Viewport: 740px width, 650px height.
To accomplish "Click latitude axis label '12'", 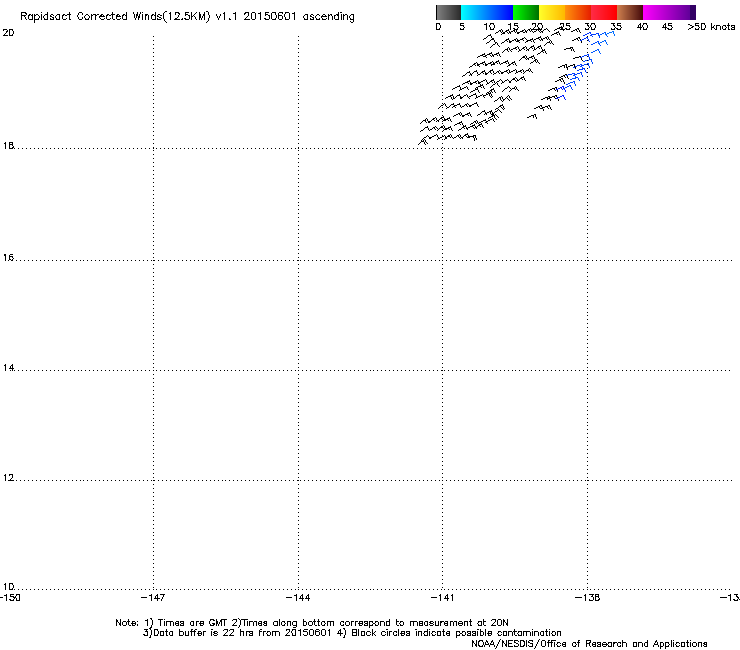I will [x=8, y=478].
